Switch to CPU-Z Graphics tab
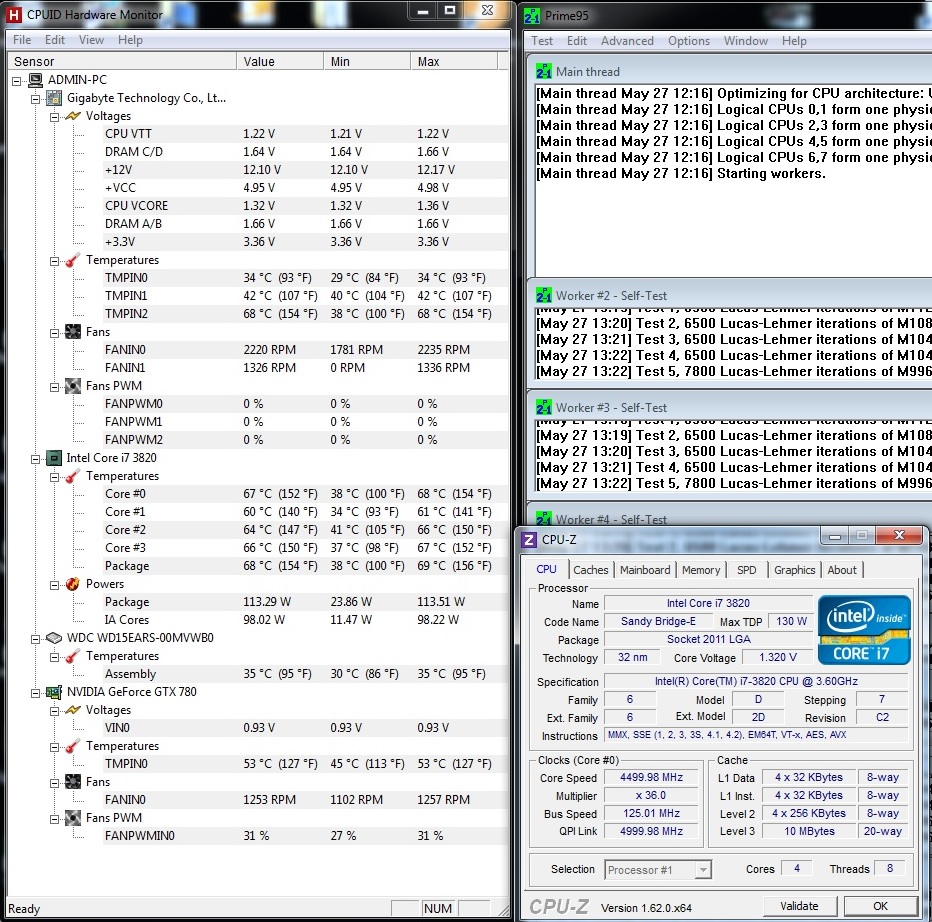Viewport: 932px width, 922px height. click(795, 570)
